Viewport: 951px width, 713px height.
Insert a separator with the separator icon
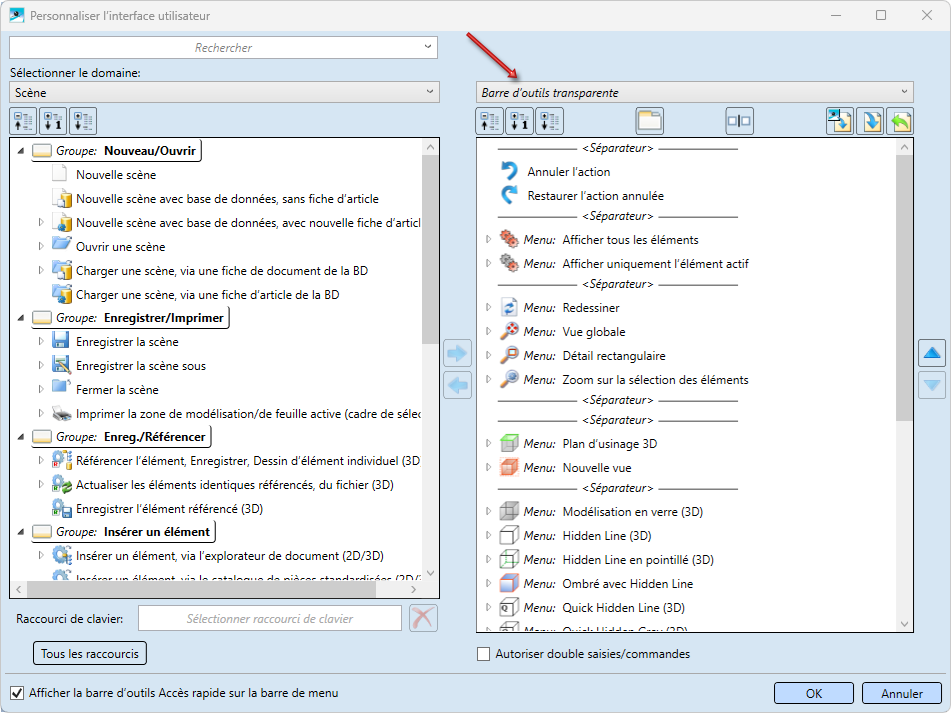739,121
